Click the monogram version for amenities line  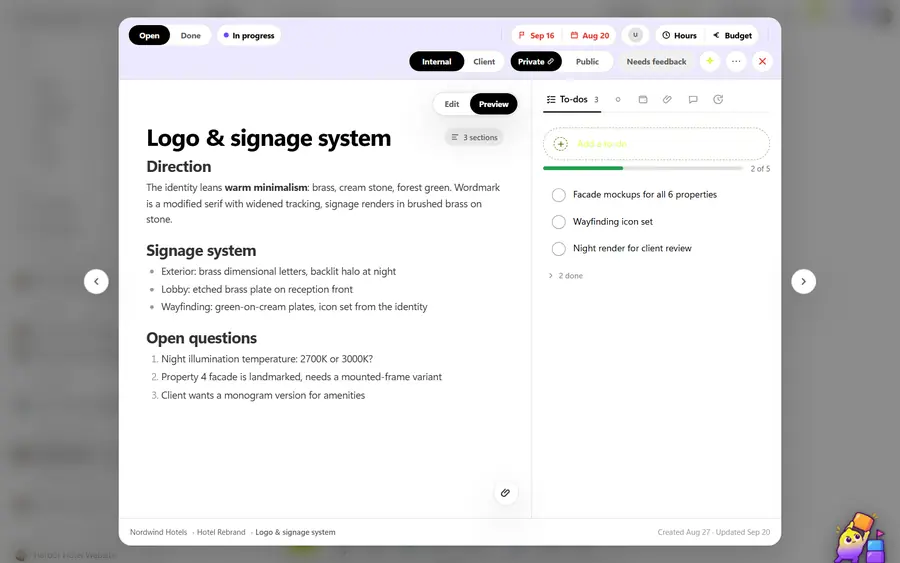pyautogui.click(x=263, y=395)
